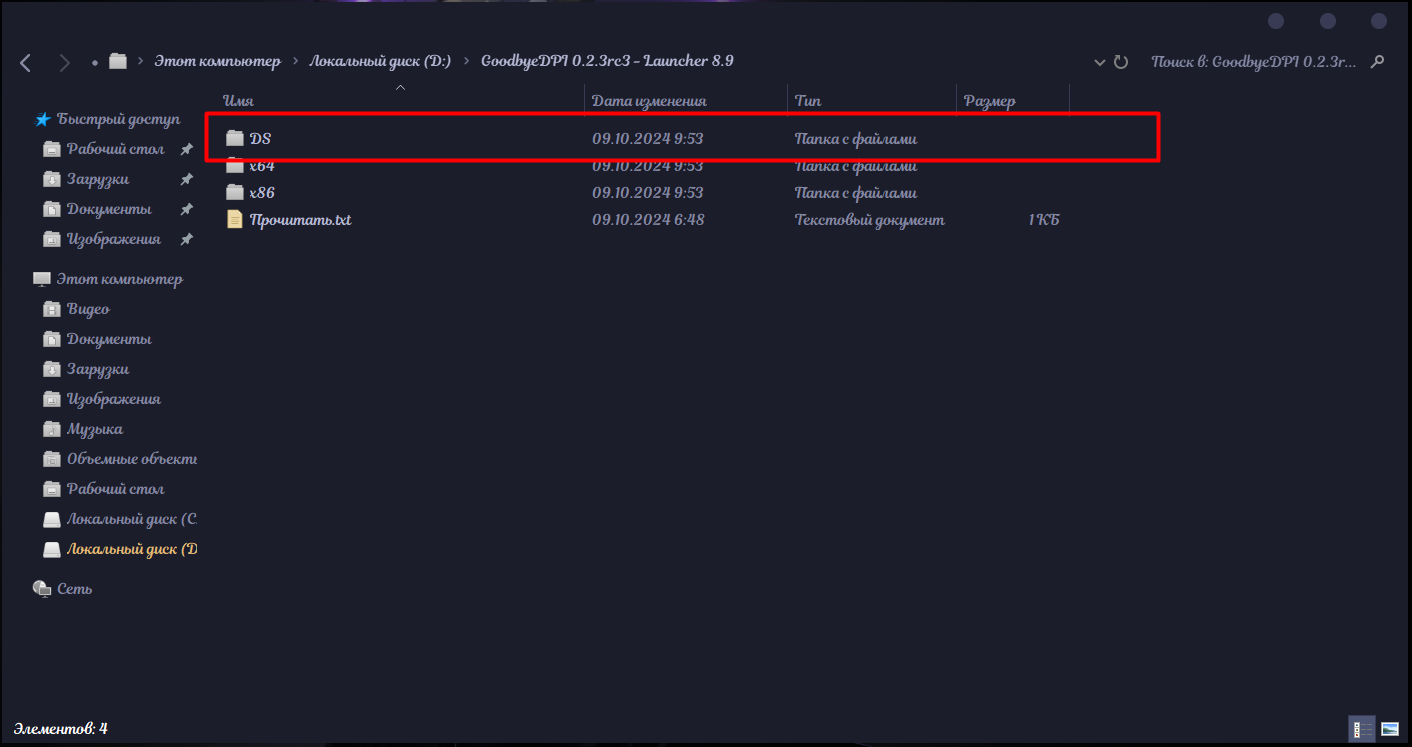This screenshot has height=747, width=1412.
Task: Open address bar history dropdown
Action: point(1100,62)
